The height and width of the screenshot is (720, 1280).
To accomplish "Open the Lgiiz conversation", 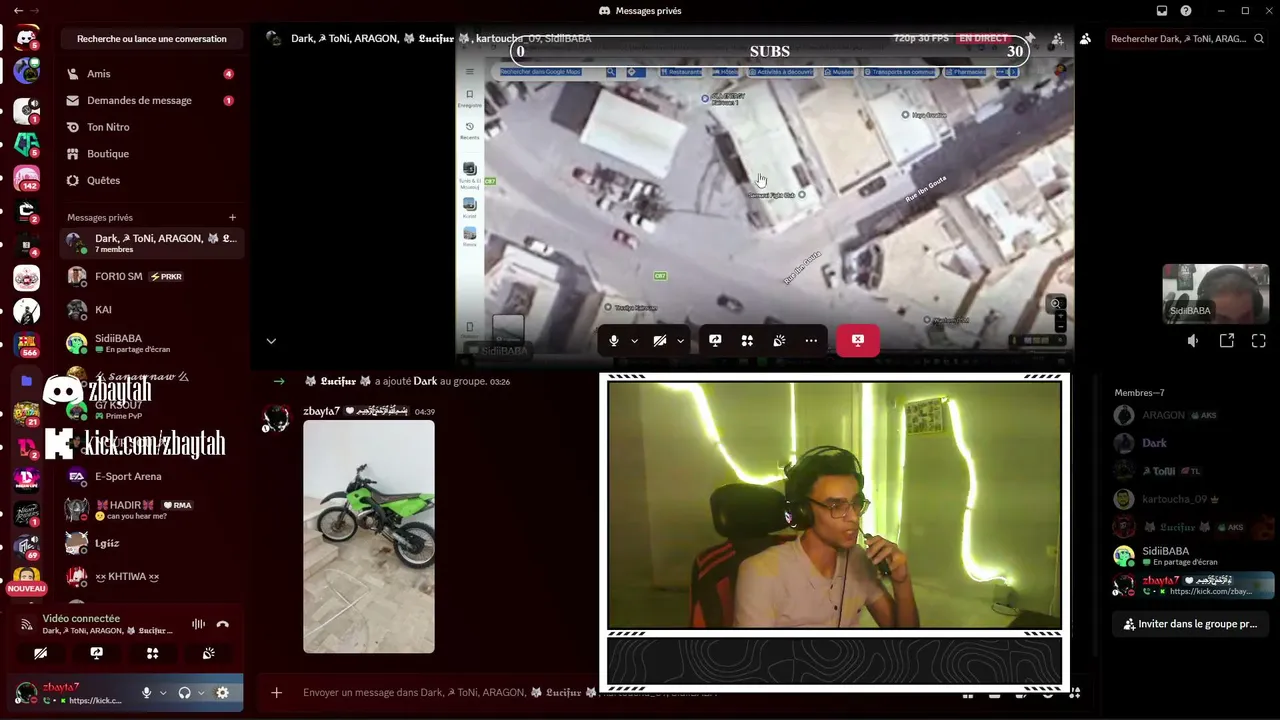I will (152, 543).
